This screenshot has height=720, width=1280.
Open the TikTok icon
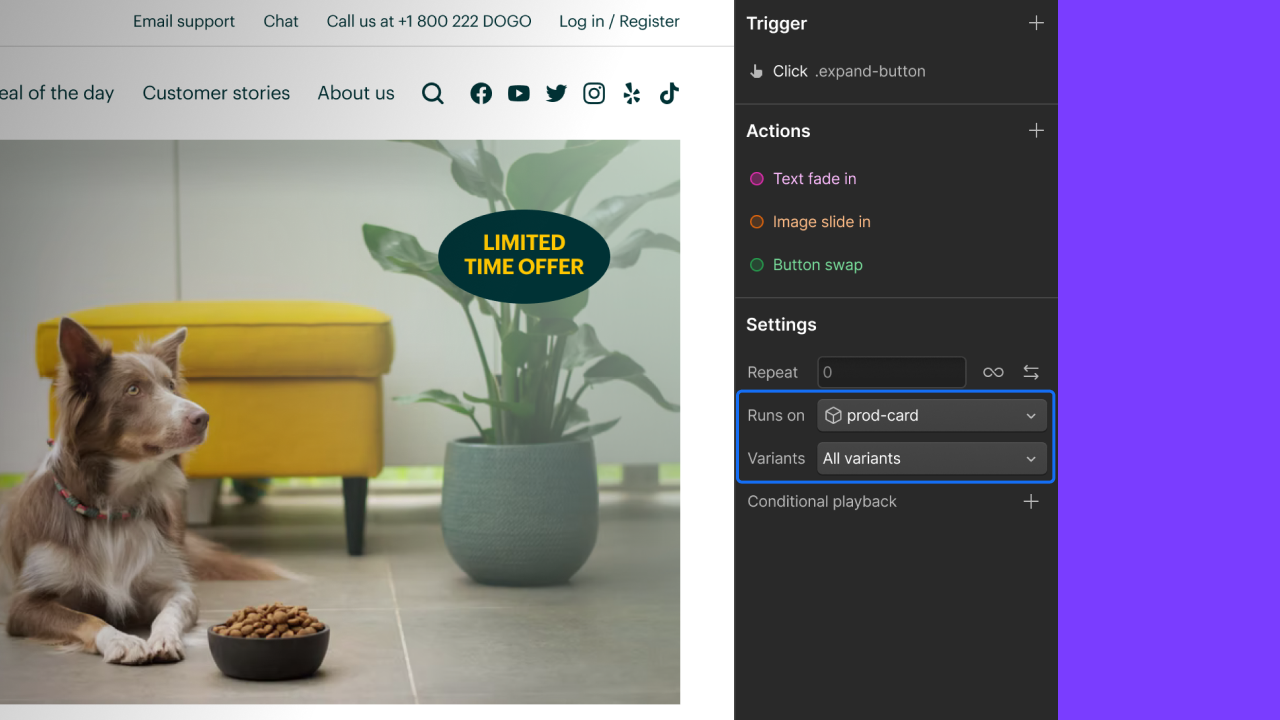tap(669, 93)
